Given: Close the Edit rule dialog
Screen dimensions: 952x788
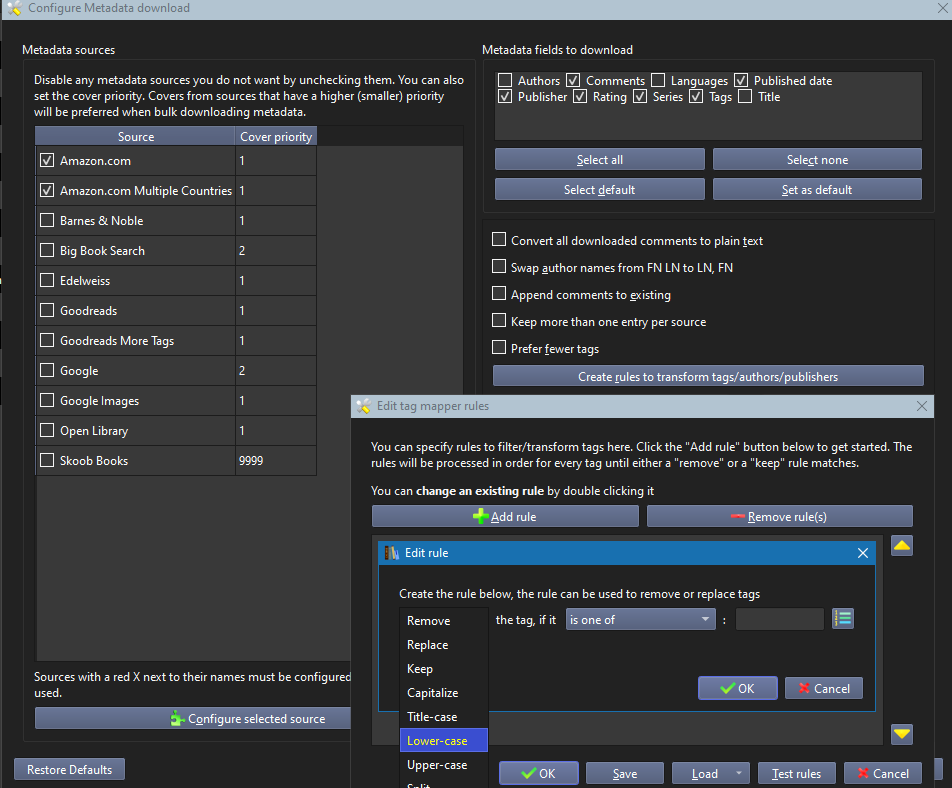Looking at the screenshot, I should point(862,553).
